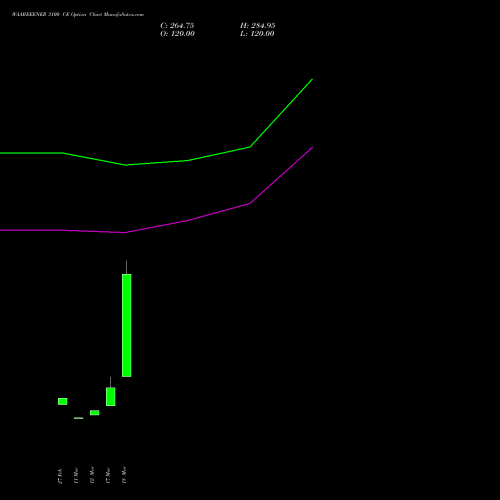Image resolution: width=500 pixels, height=500 pixels.
Task: Click the 12 Mar date label
Action: coord(92,475)
